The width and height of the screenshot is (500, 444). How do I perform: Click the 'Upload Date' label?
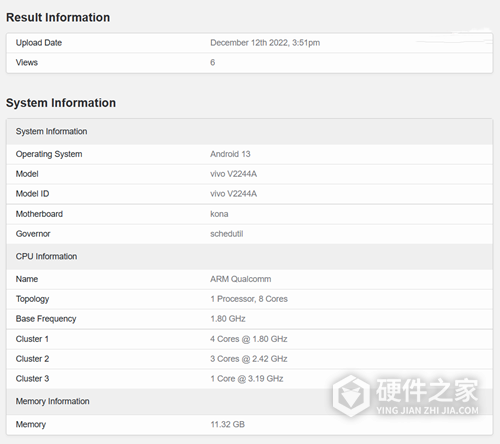click(39, 43)
